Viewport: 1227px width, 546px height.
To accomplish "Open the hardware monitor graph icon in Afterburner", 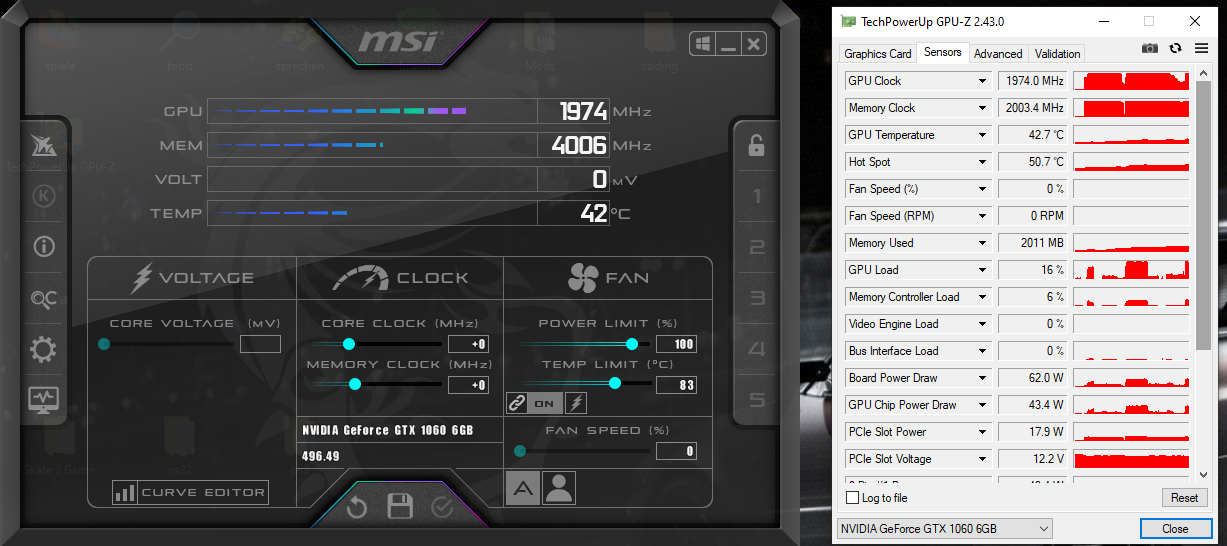I will point(44,399).
